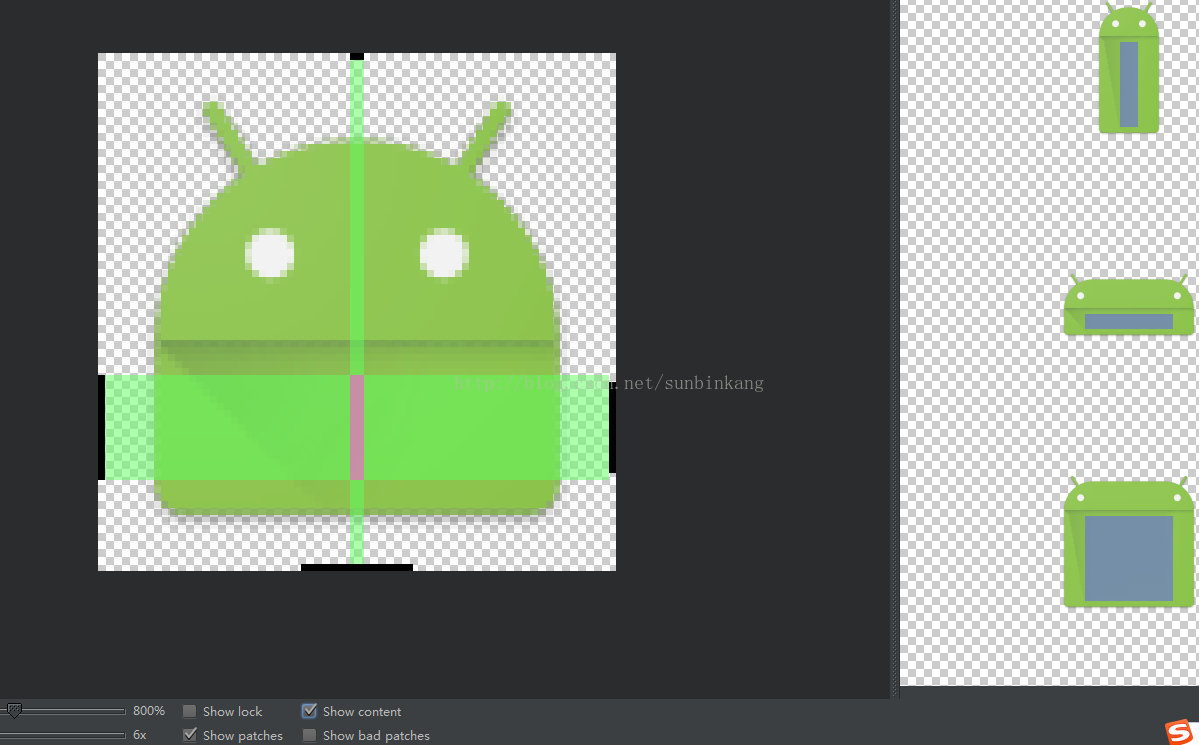Image resolution: width=1199 pixels, height=745 pixels.
Task: Uncheck the Show content checkbox
Action: click(x=309, y=711)
